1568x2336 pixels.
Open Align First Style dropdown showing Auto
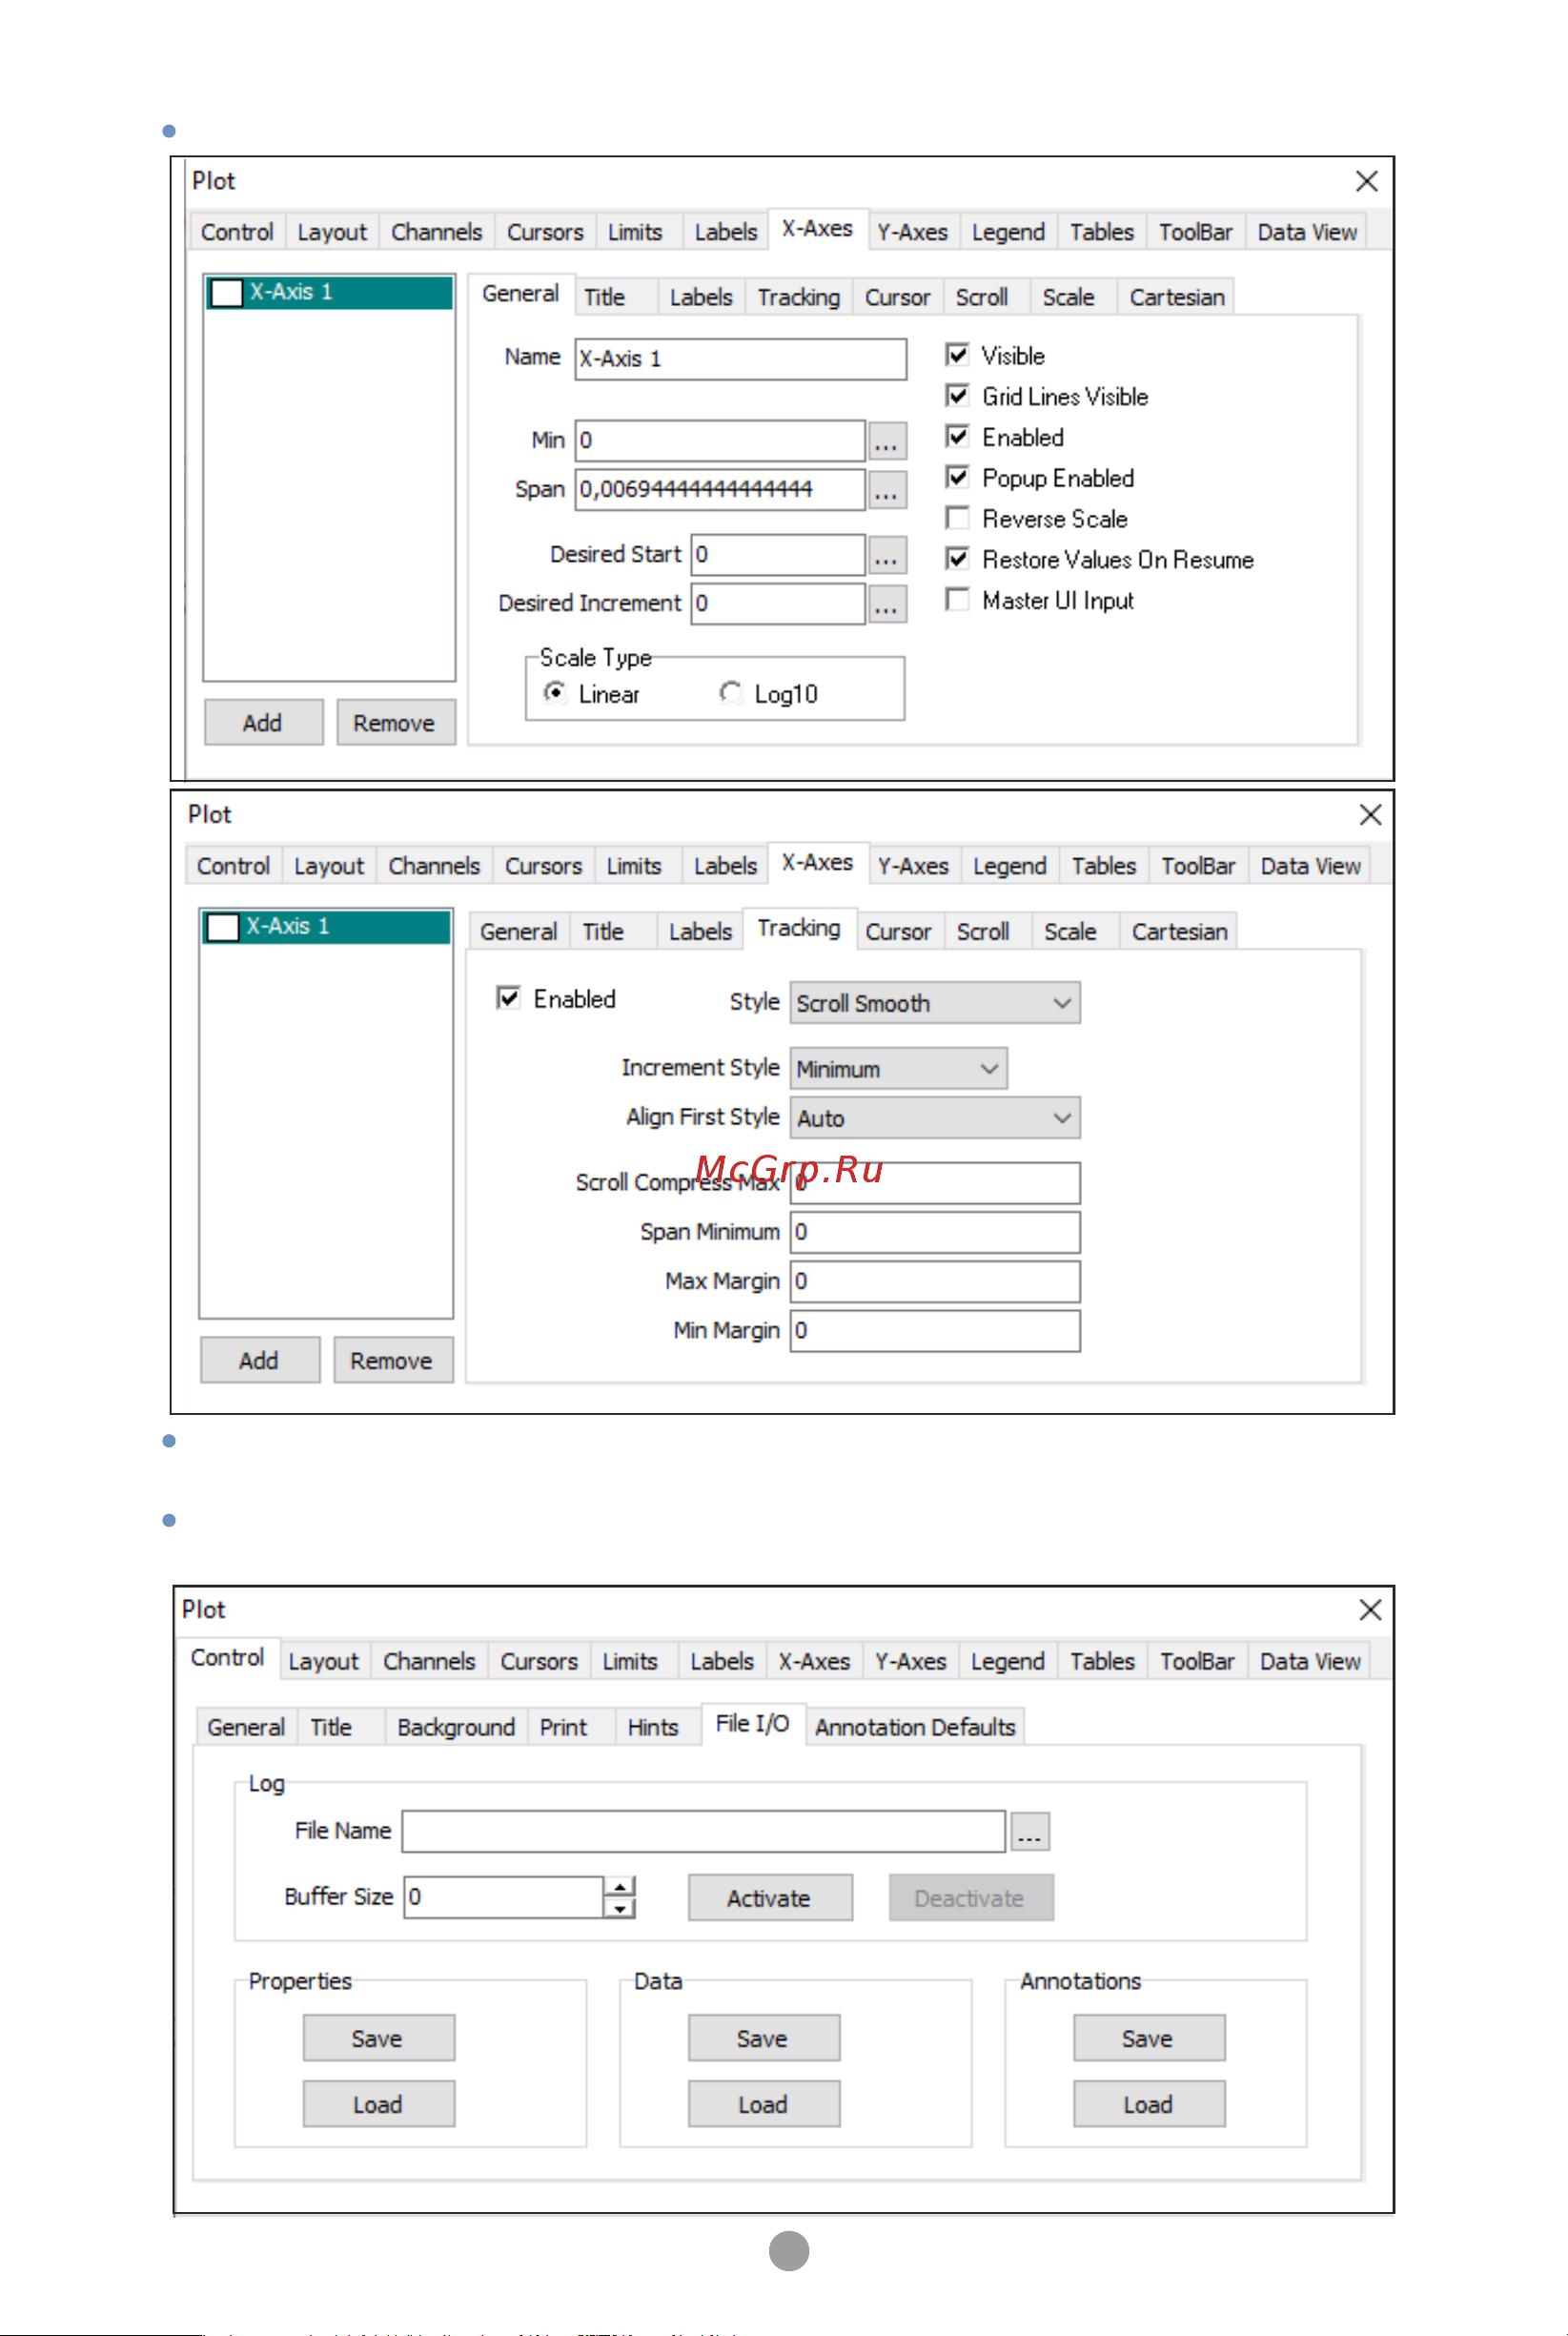click(935, 1118)
